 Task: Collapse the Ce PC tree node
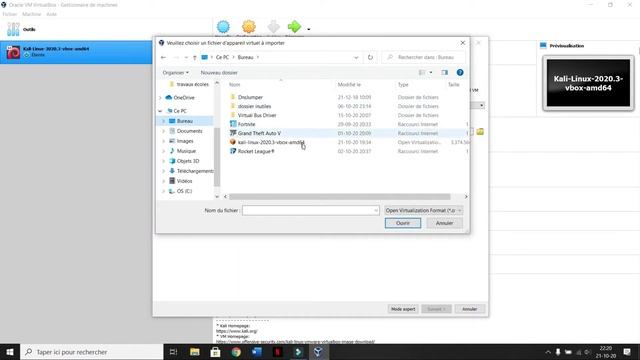[x=160, y=111]
